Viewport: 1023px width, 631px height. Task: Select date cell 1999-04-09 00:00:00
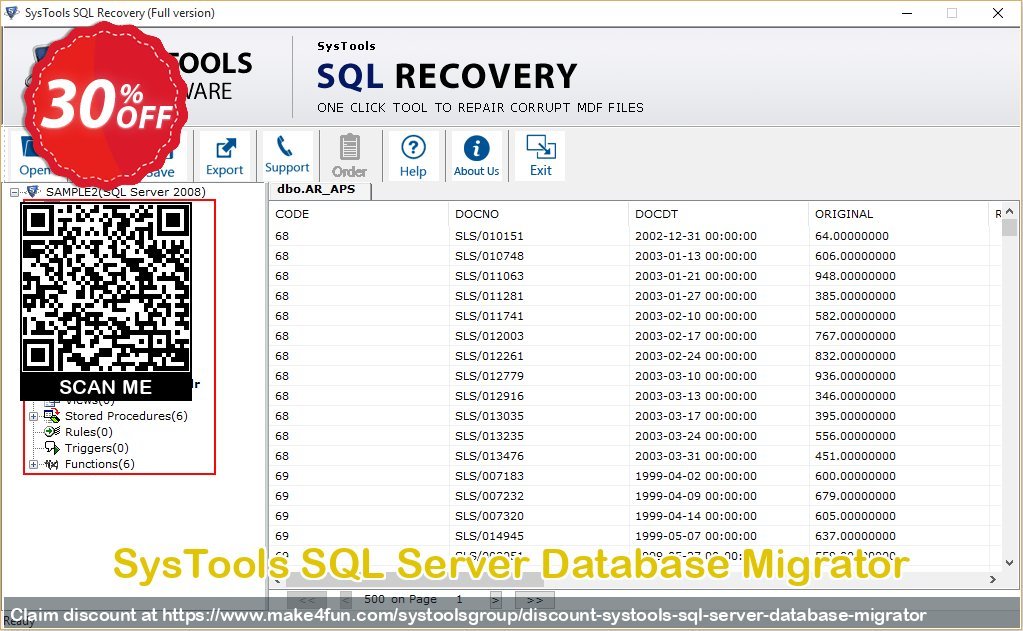pyautogui.click(x=695, y=496)
